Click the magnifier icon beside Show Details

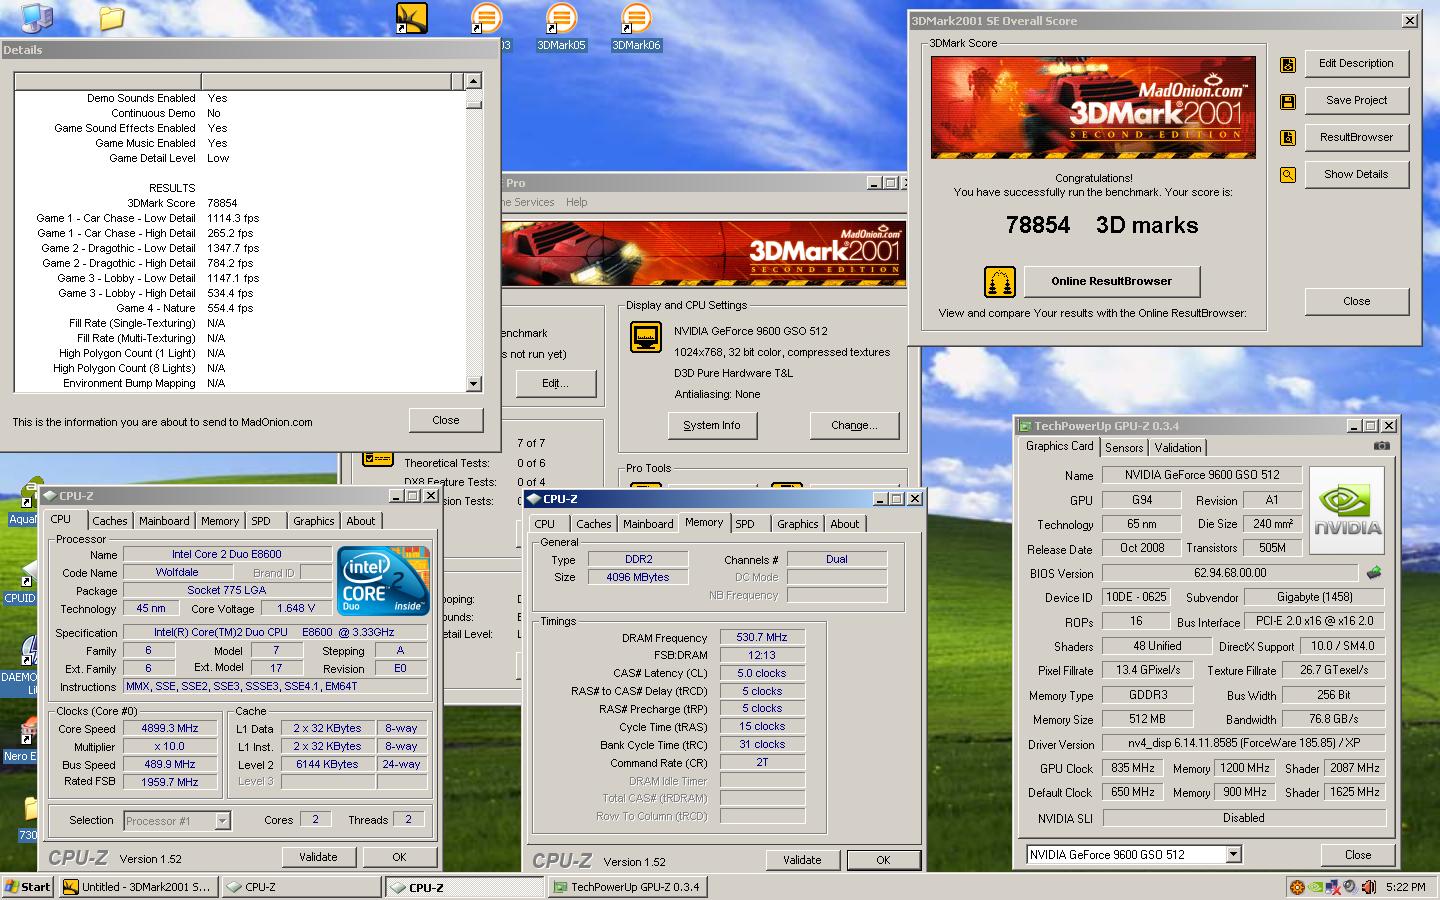pyautogui.click(x=1288, y=175)
